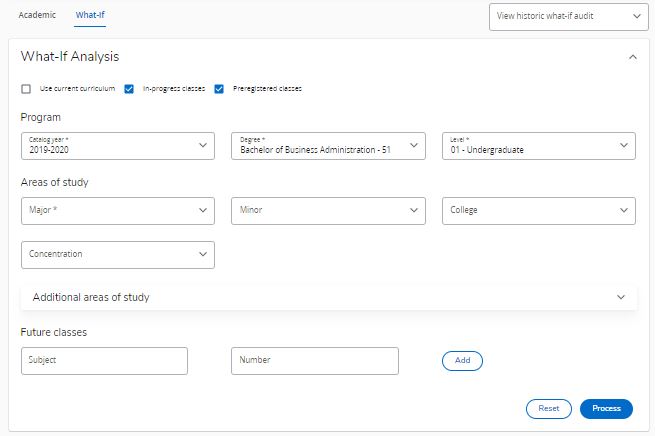655x436 pixels.
Task: Enable the Use current curriculum checkbox
Action: click(26, 88)
